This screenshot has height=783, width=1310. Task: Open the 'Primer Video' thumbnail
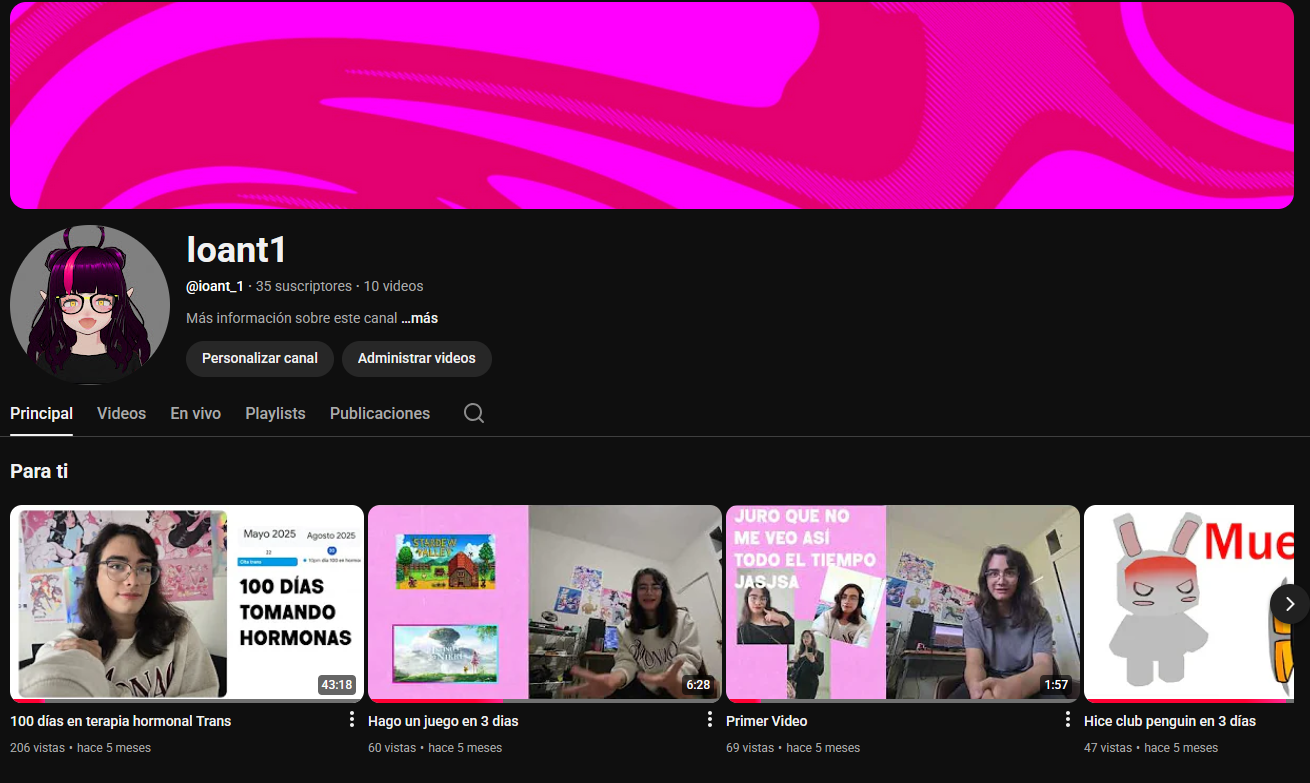coord(903,602)
